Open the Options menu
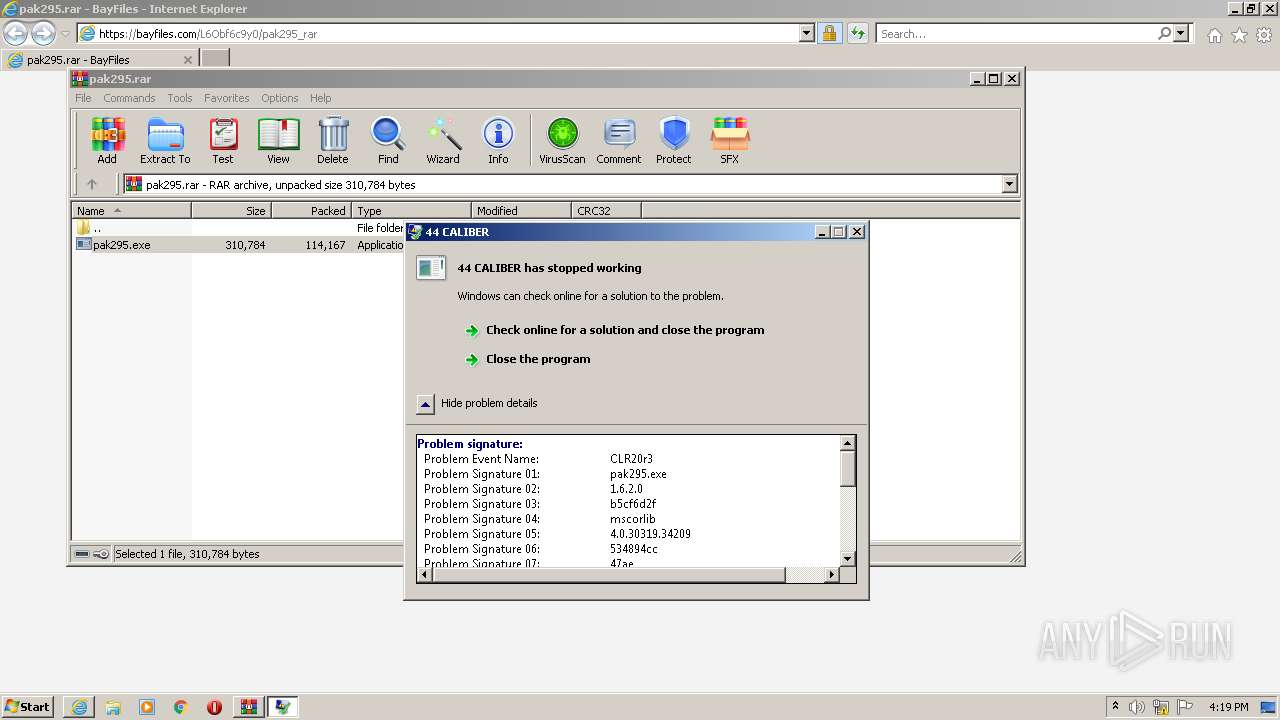 coord(280,98)
